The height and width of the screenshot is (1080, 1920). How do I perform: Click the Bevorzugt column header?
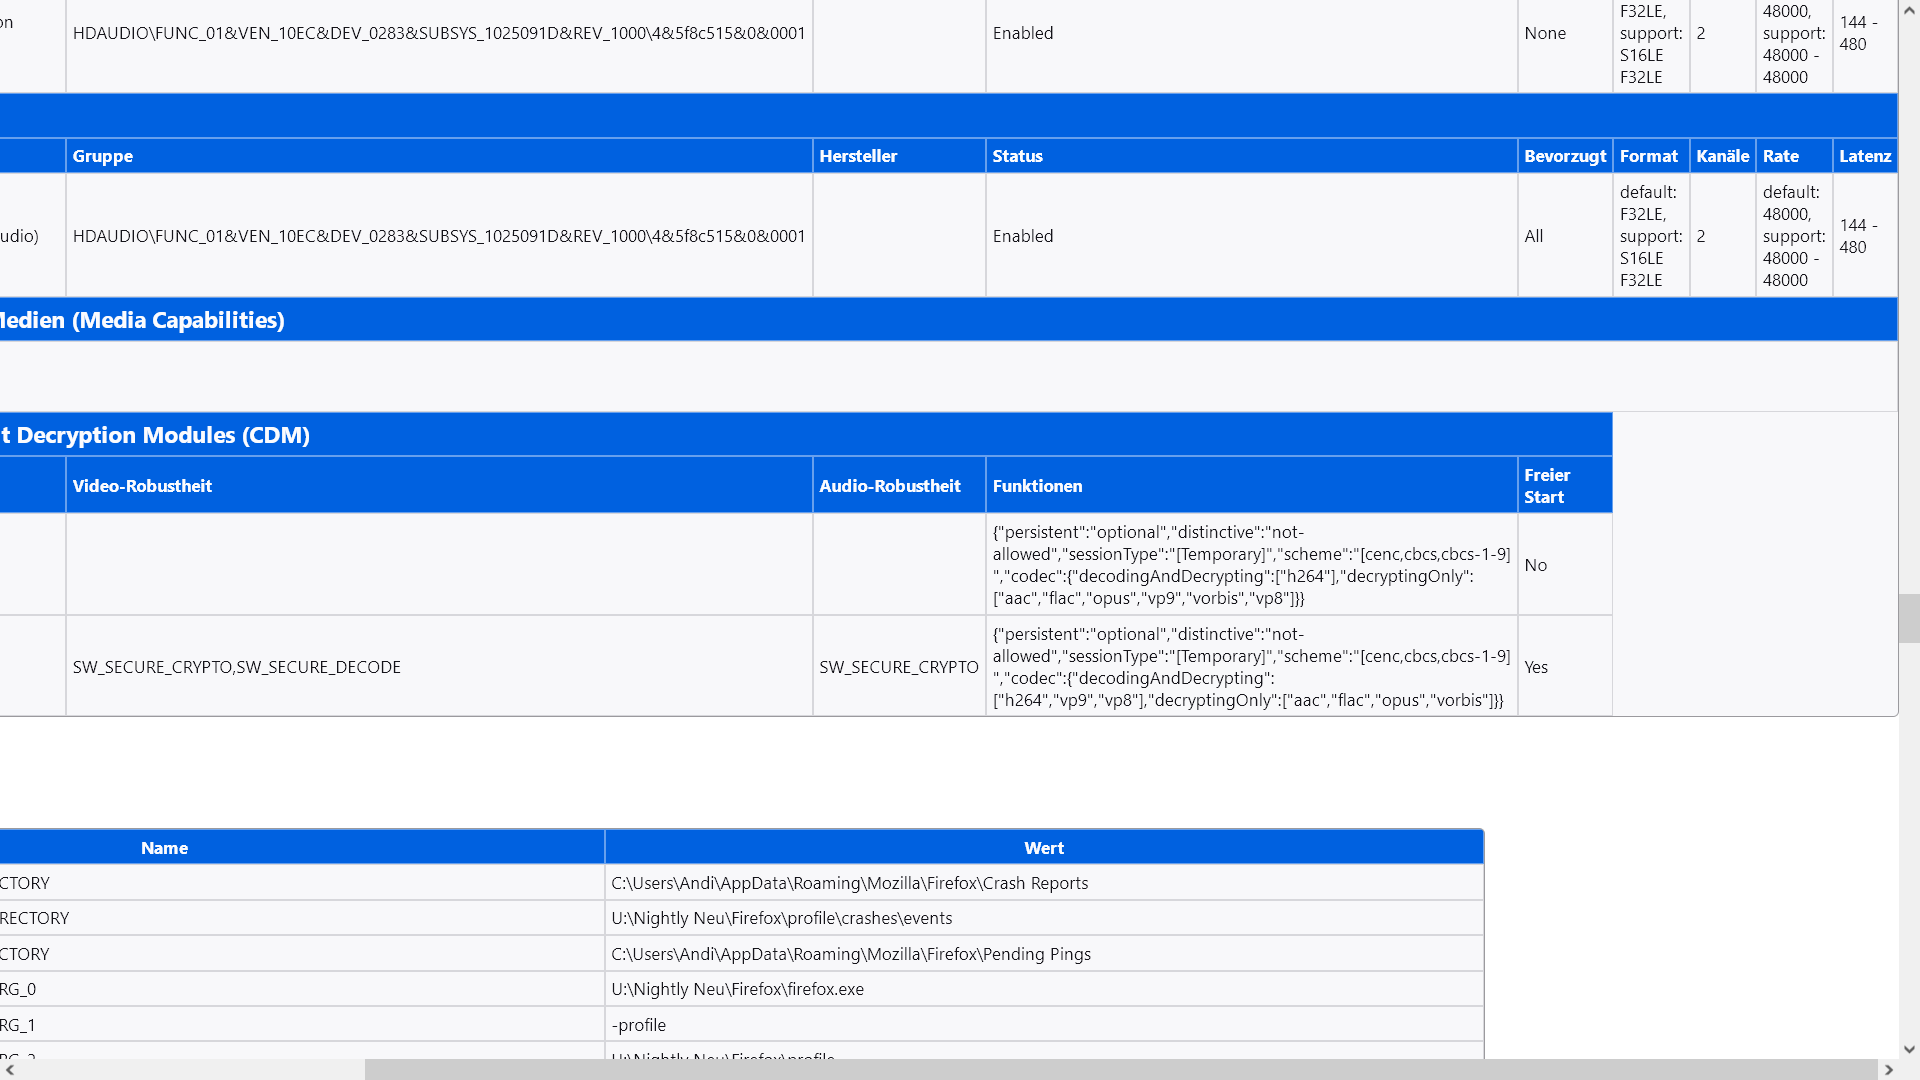[x=1564, y=156]
